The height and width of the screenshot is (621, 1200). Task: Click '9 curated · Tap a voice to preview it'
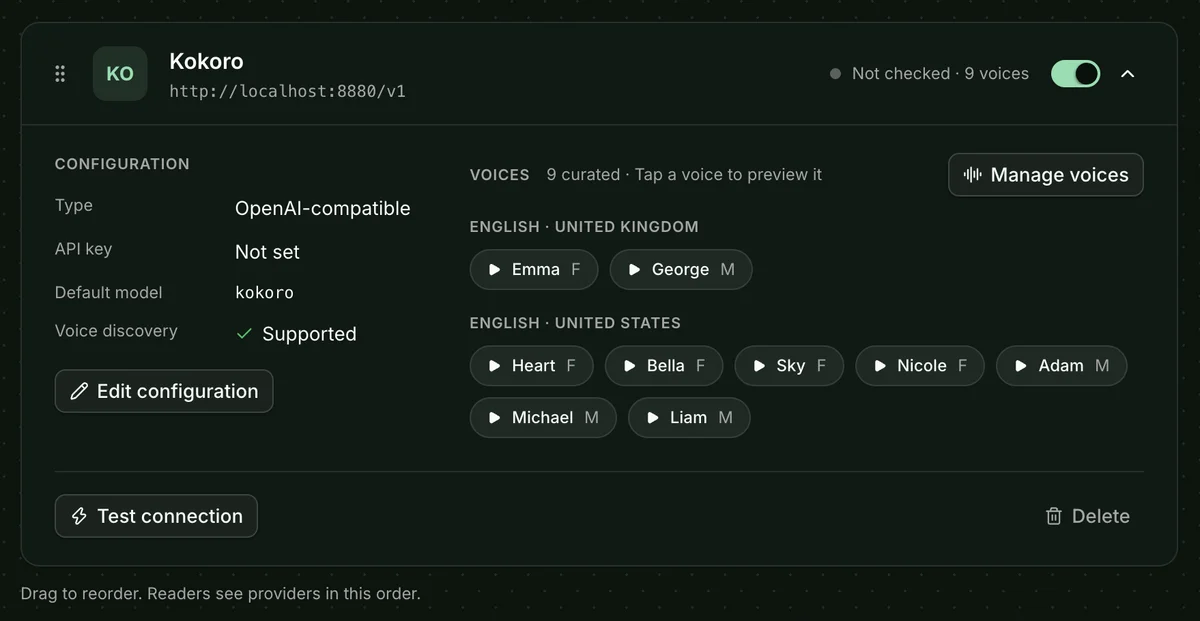click(684, 175)
